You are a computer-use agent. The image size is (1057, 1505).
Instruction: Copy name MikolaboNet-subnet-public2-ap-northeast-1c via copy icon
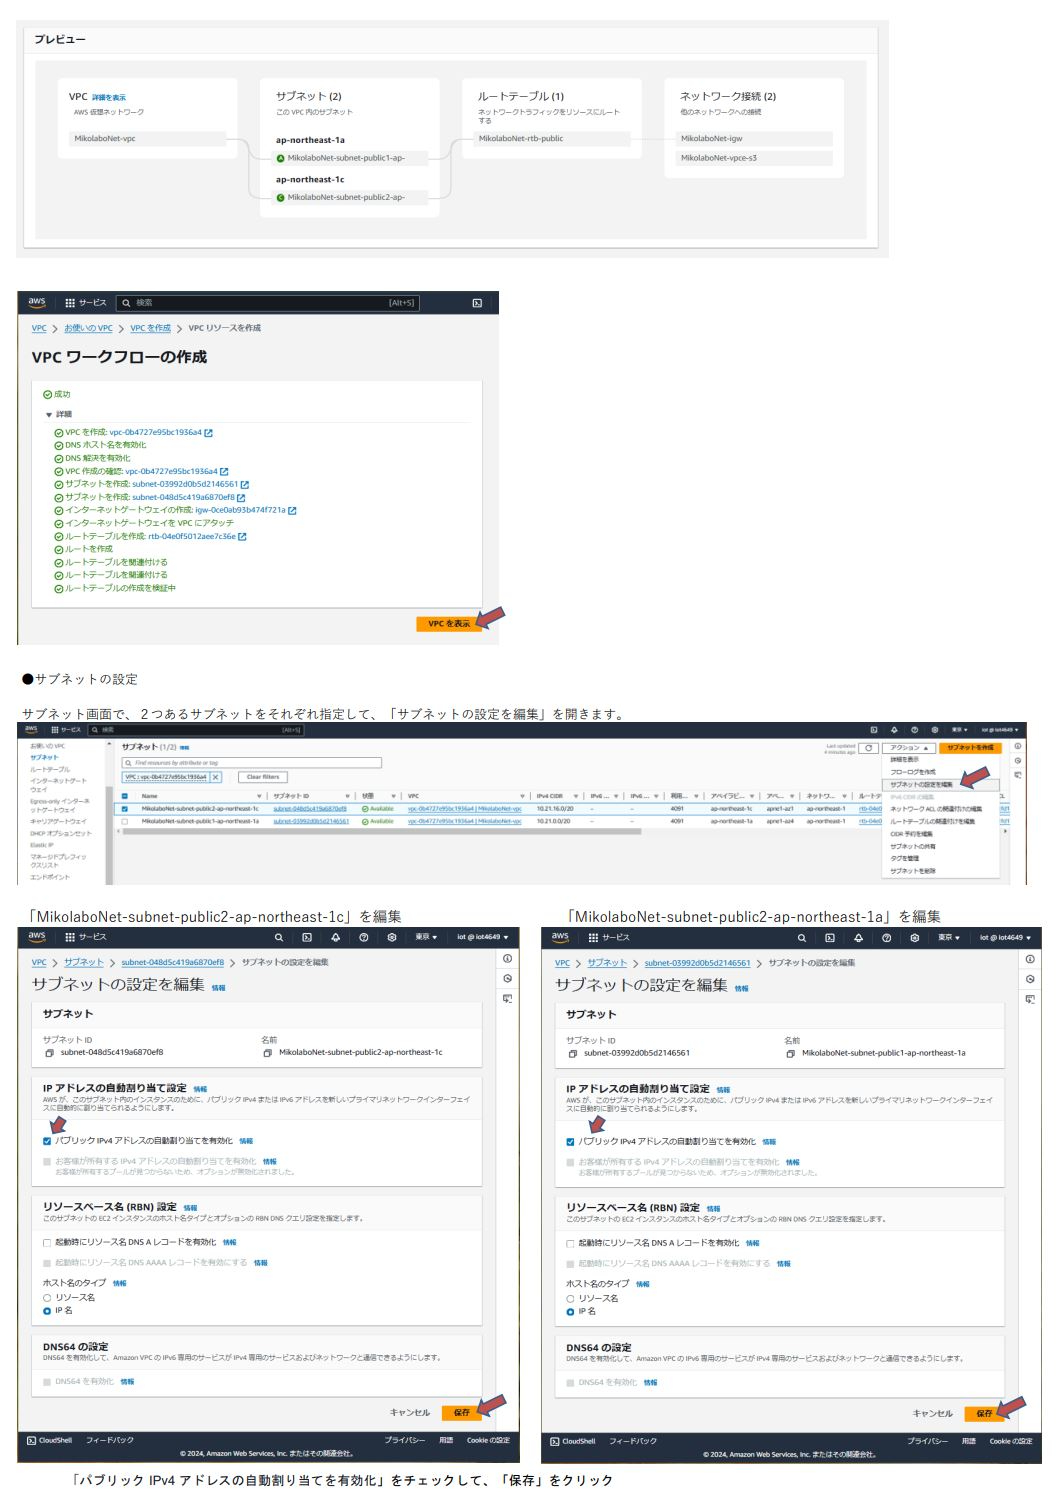(268, 1053)
